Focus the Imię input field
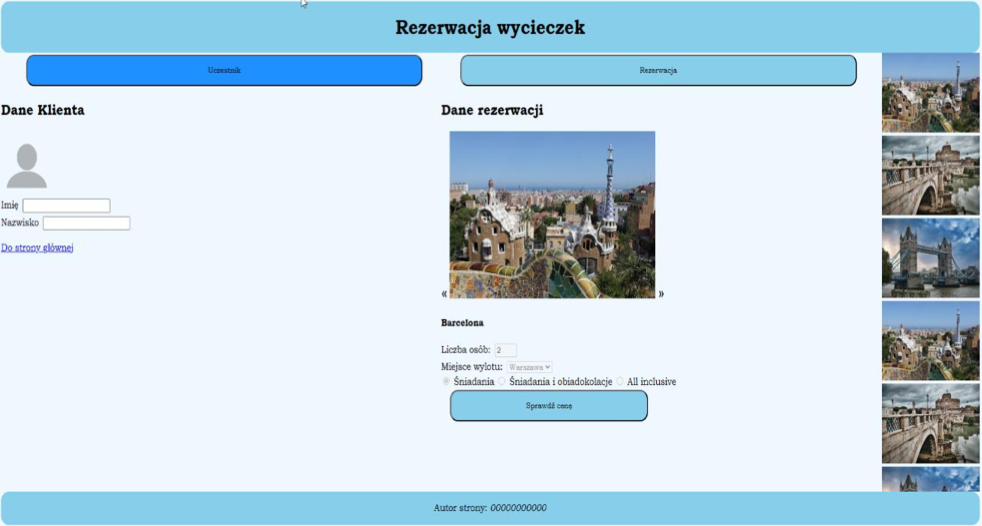The image size is (982, 526). (x=66, y=205)
